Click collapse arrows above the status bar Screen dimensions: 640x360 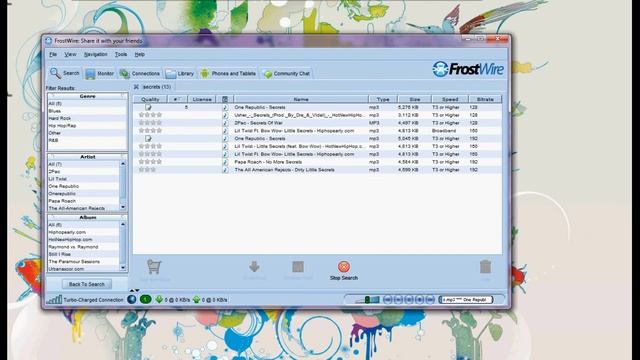pos(135,291)
